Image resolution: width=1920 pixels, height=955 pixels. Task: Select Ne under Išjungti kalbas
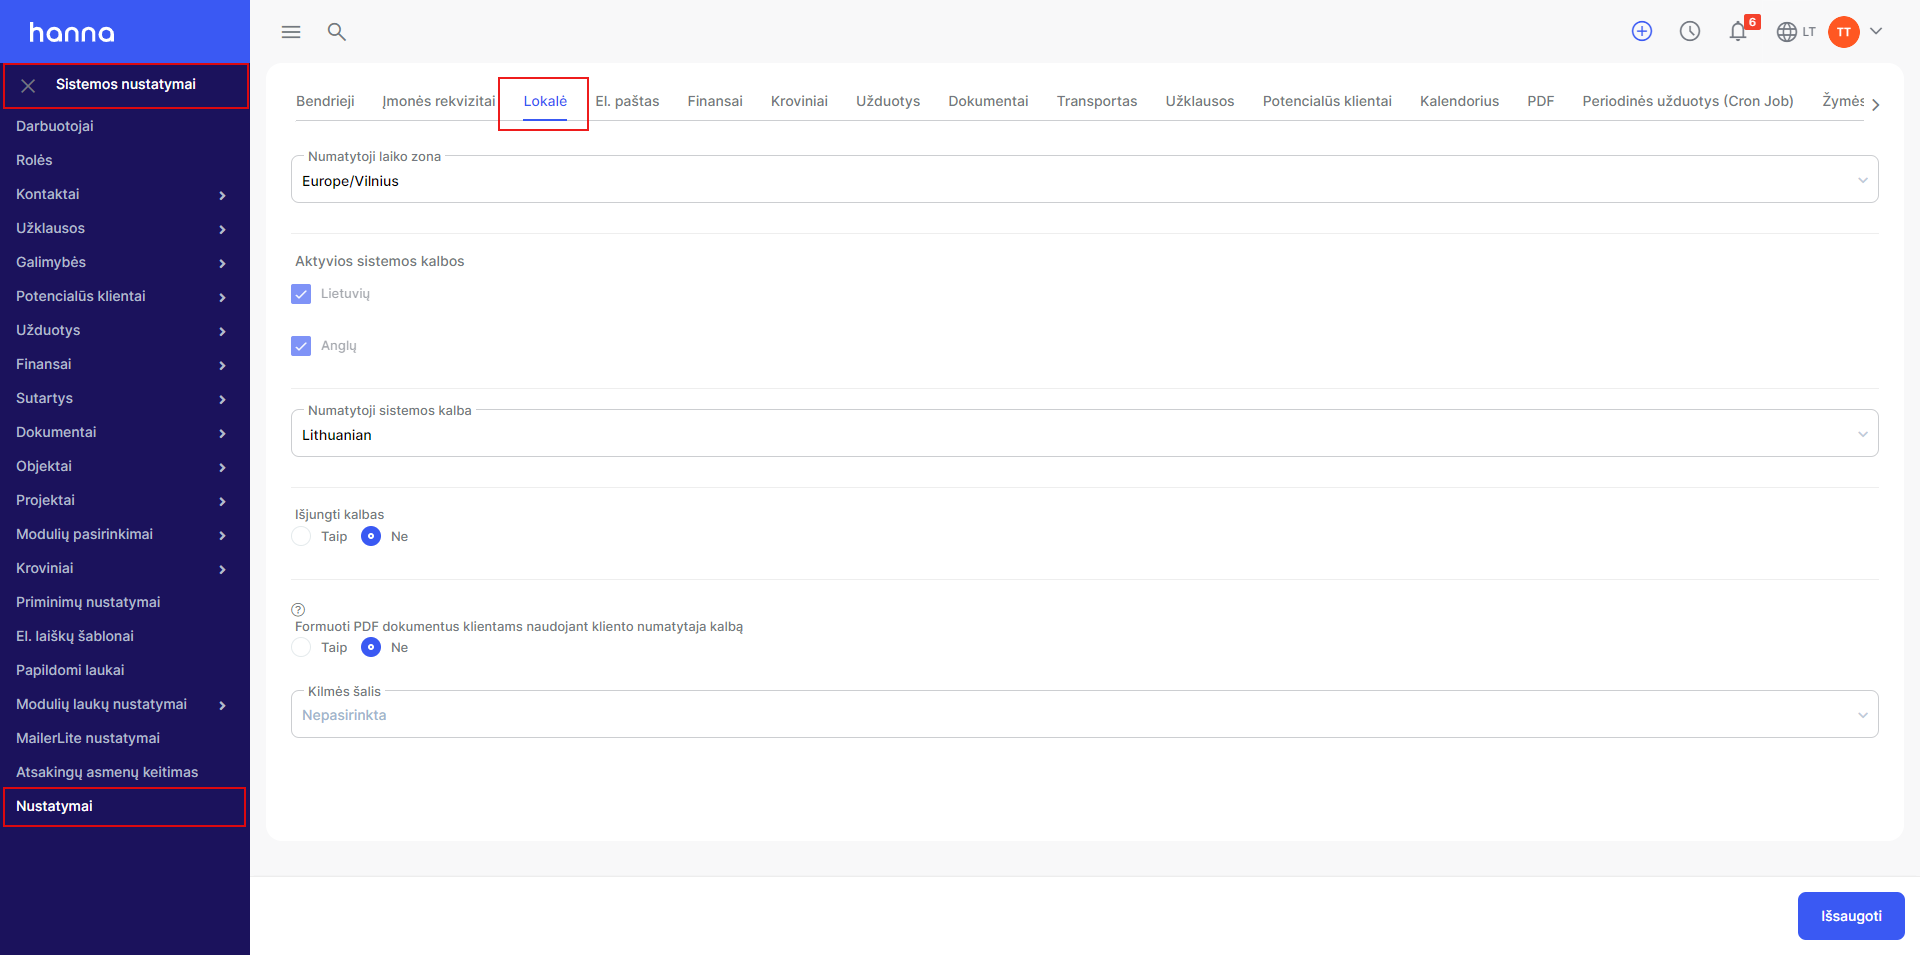pos(371,536)
